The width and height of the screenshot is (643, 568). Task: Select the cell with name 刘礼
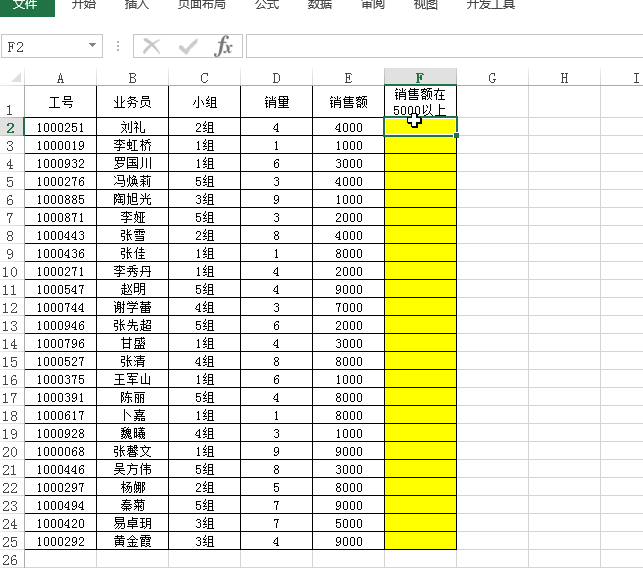(x=132, y=127)
